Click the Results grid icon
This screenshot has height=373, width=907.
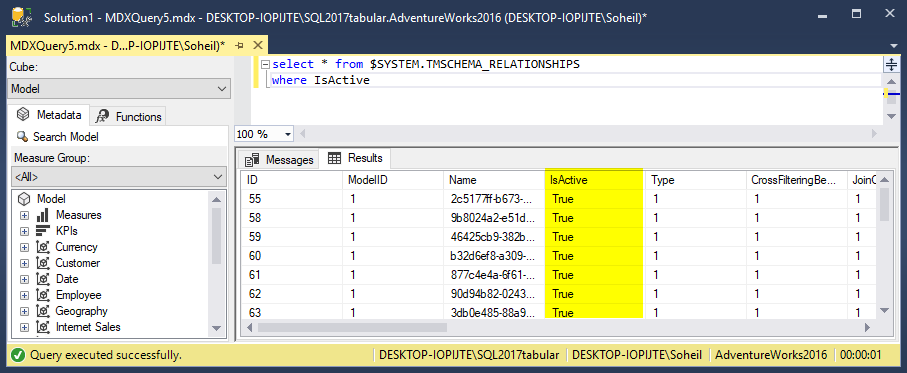pyautogui.click(x=334, y=158)
